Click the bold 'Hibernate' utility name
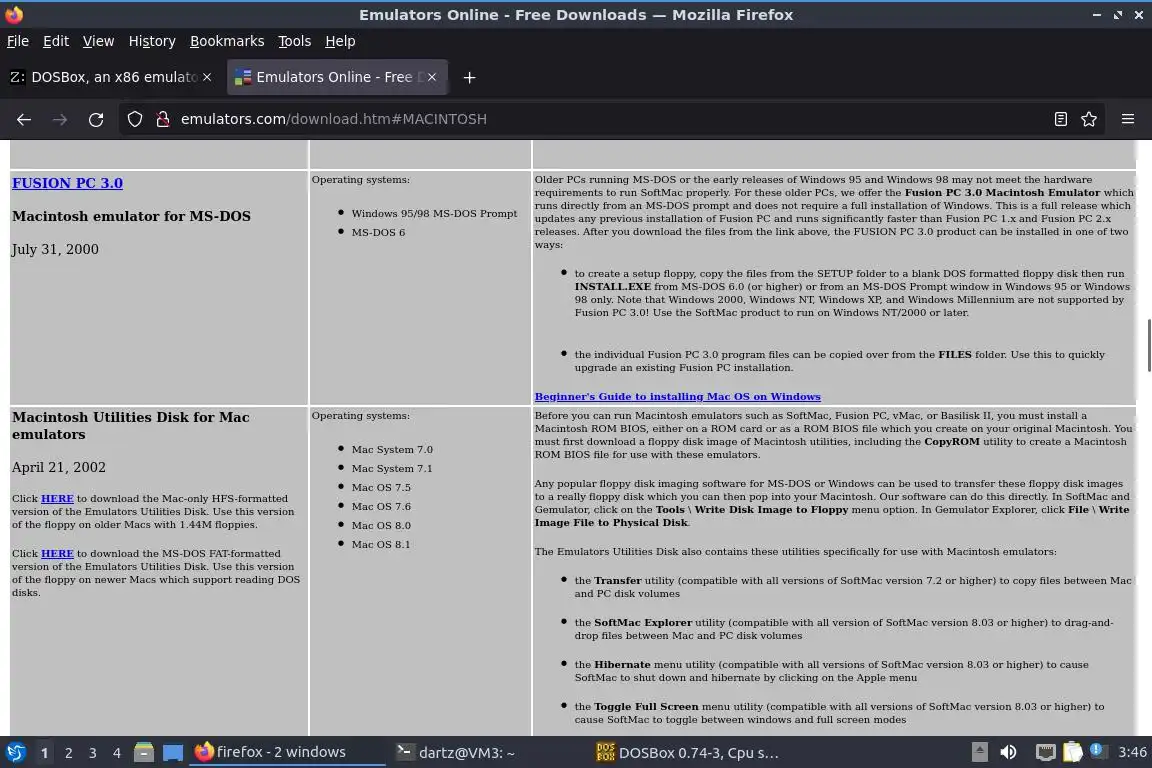Image resolution: width=1152 pixels, height=768 pixels. [622, 664]
